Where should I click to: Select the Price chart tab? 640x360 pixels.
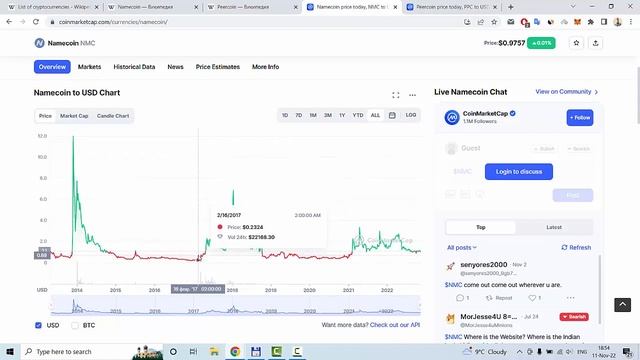click(x=45, y=116)
